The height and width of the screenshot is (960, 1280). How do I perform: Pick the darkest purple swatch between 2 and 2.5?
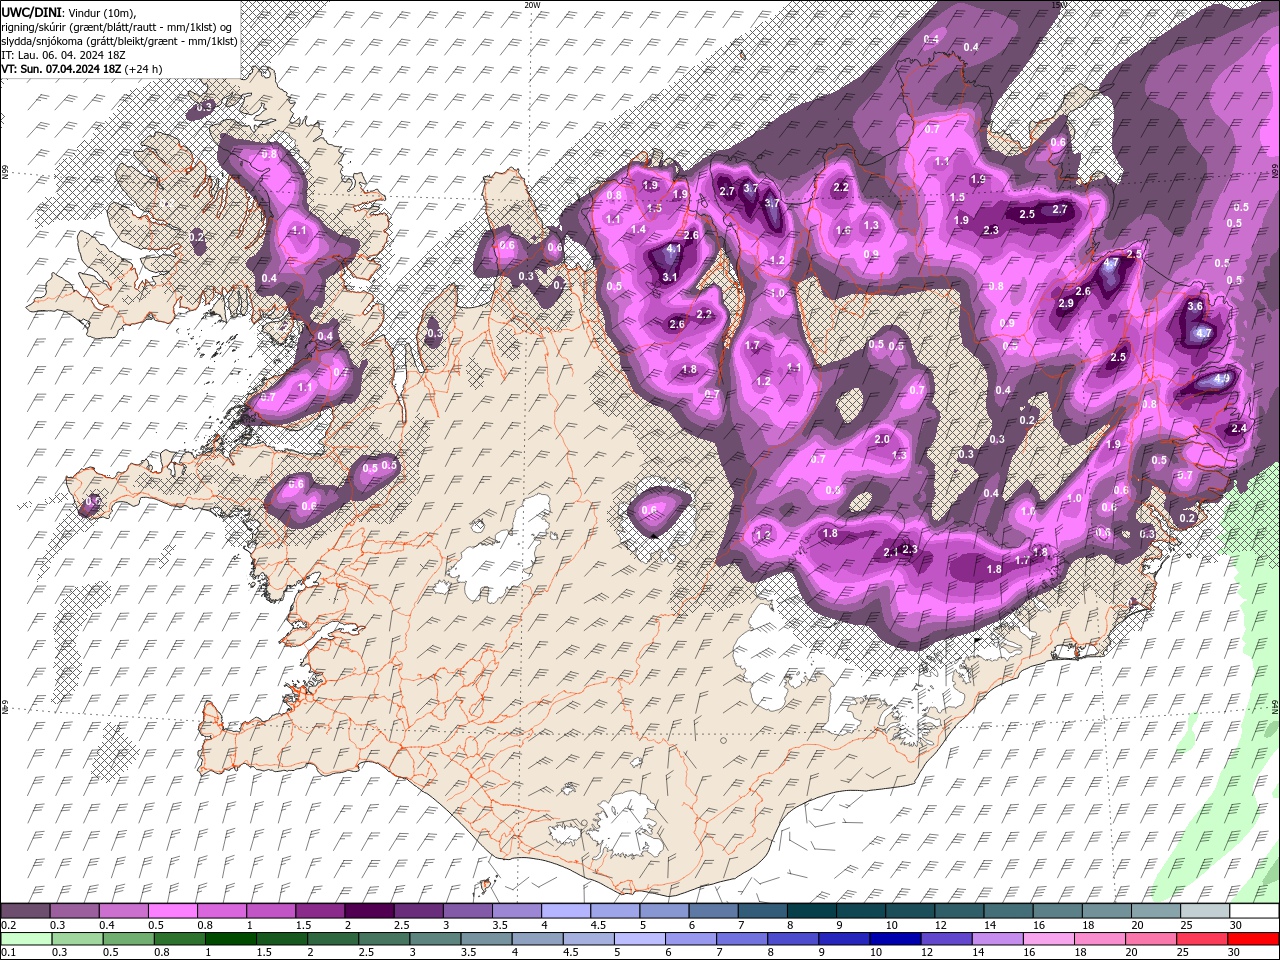(368, 911)
